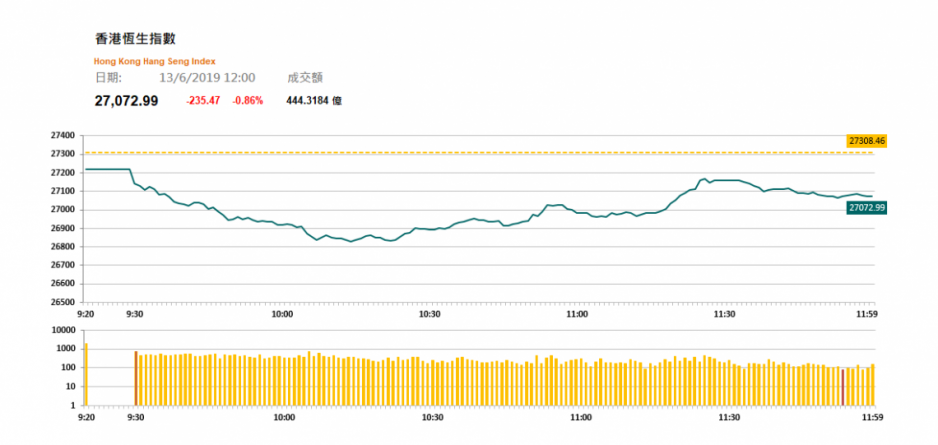Screen dimensions: 938x445
Task: Click the 10:00 label on price chart
Action: (282, 313)
